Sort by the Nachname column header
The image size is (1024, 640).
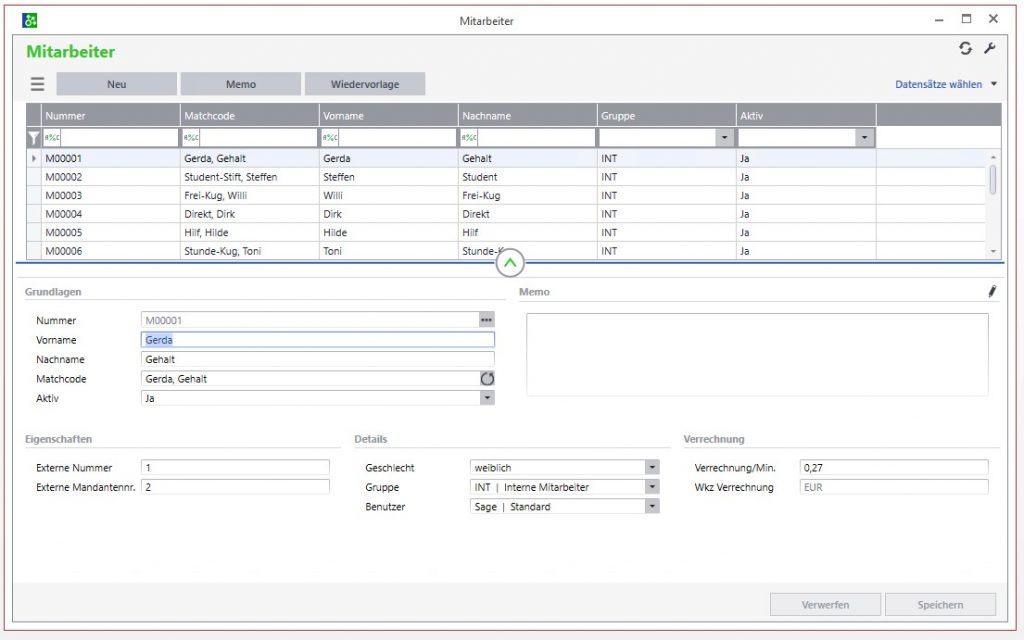pyautogui.click(x=528, y=116)
